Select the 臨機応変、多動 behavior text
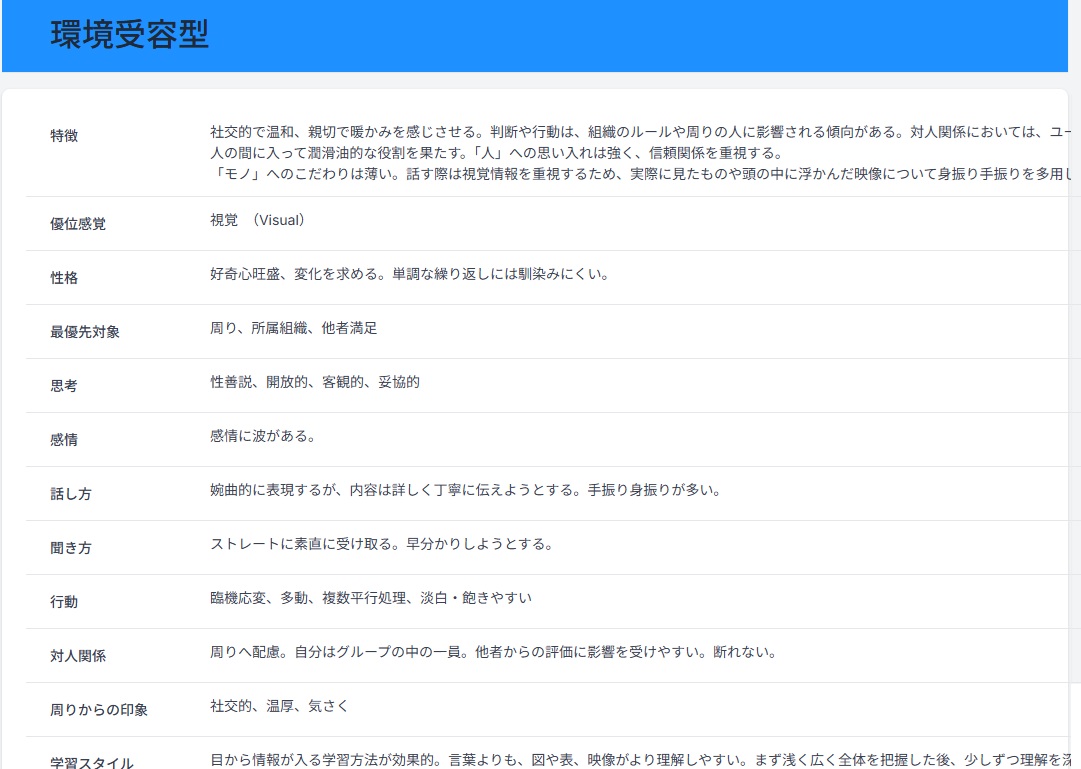1081x769 pixels. (x=371, y=598)
